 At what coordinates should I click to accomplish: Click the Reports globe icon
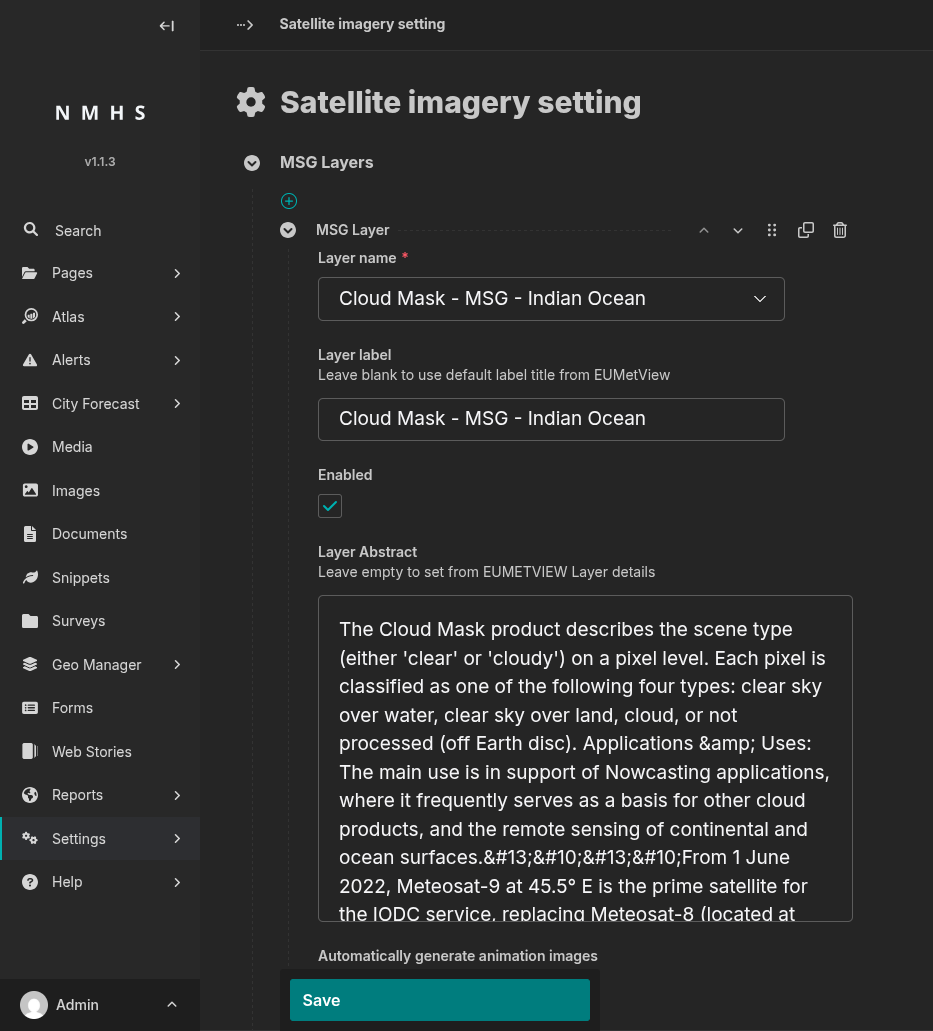tap(30, 795)
